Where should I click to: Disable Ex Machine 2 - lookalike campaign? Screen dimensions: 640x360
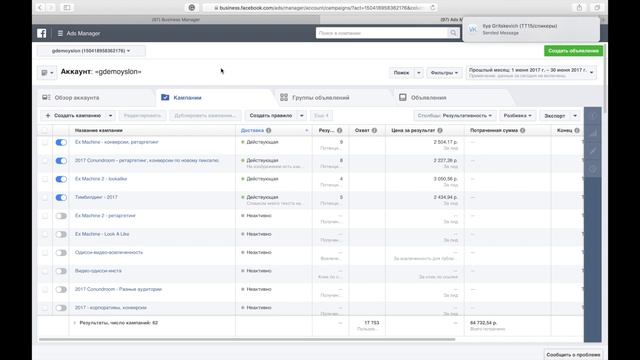(x=61, y=179)
